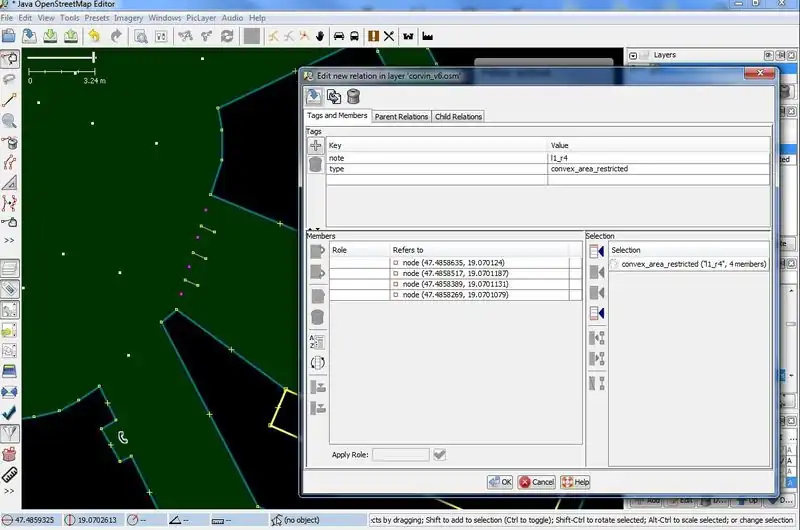Select the Draw nodes tool

tap(10, 100)
